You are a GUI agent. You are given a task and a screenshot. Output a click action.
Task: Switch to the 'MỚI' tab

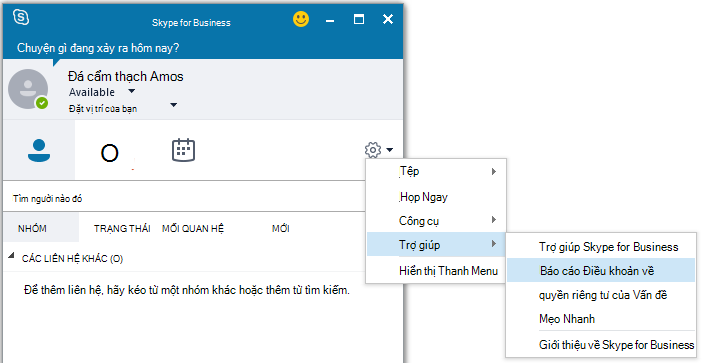281,229
